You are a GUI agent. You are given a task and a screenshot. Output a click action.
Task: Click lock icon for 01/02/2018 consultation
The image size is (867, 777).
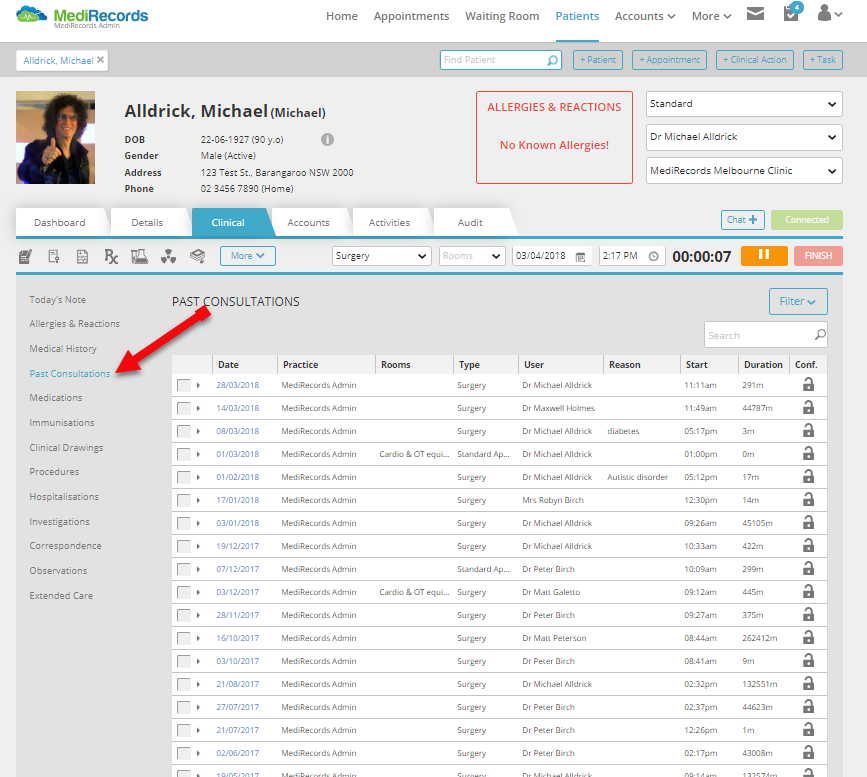[808, 476]
